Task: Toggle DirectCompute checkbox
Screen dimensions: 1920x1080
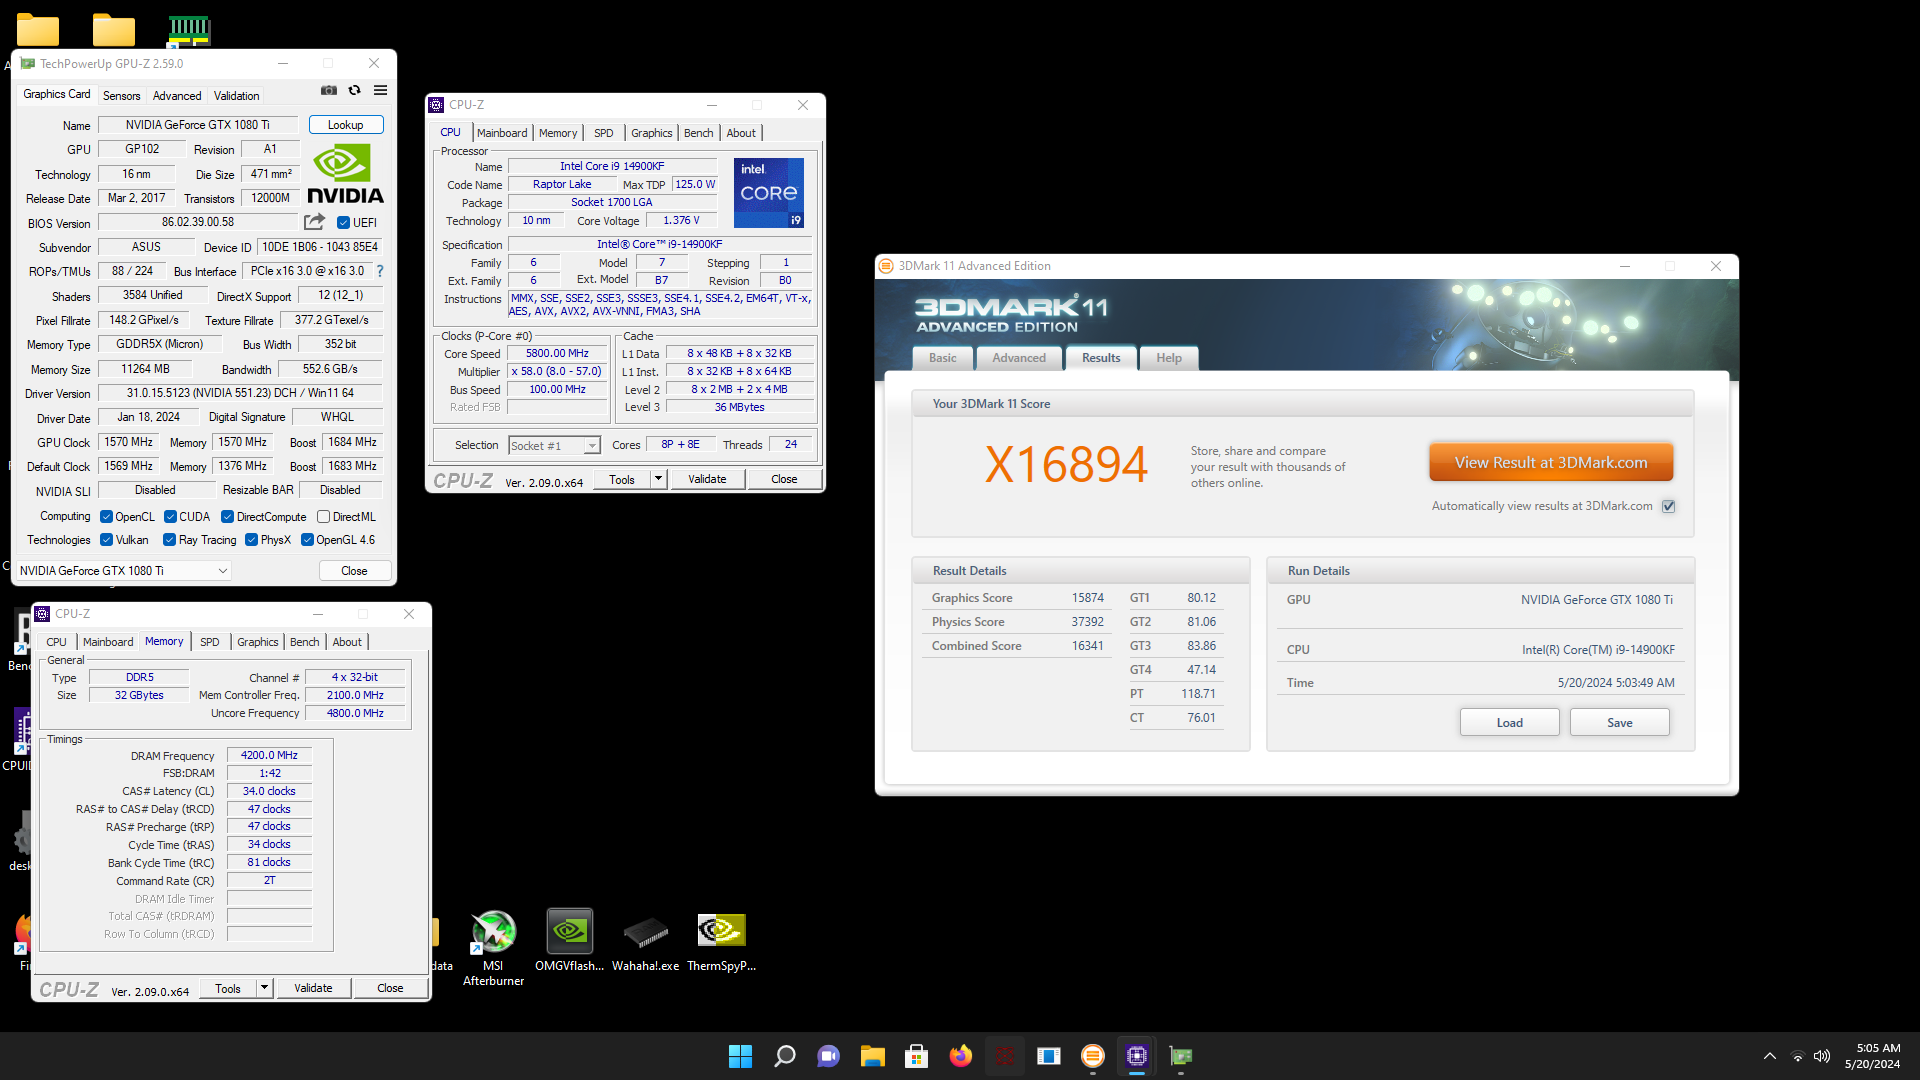Action: tap(227, 517)
